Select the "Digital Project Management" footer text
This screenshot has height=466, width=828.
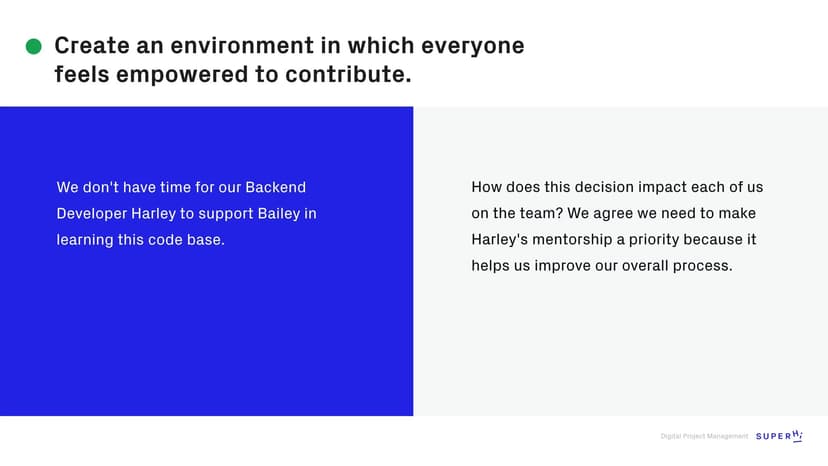[704, 436]
